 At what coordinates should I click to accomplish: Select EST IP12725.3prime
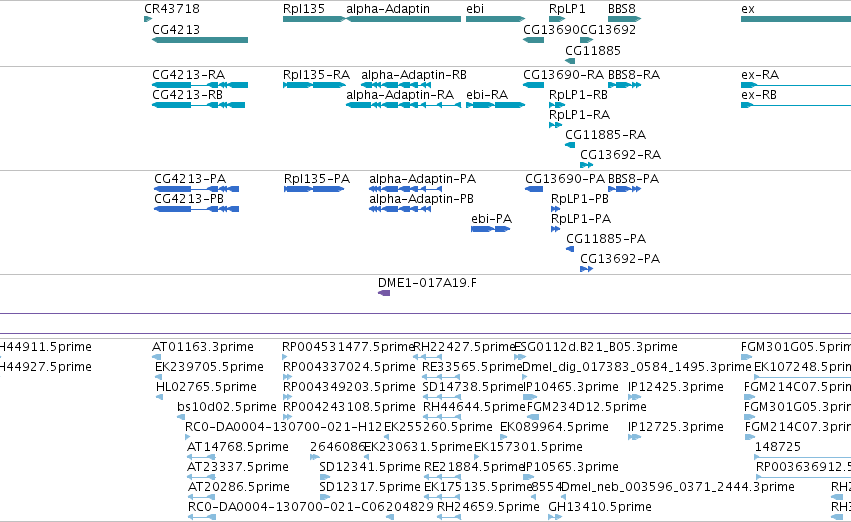pos(634,438)
